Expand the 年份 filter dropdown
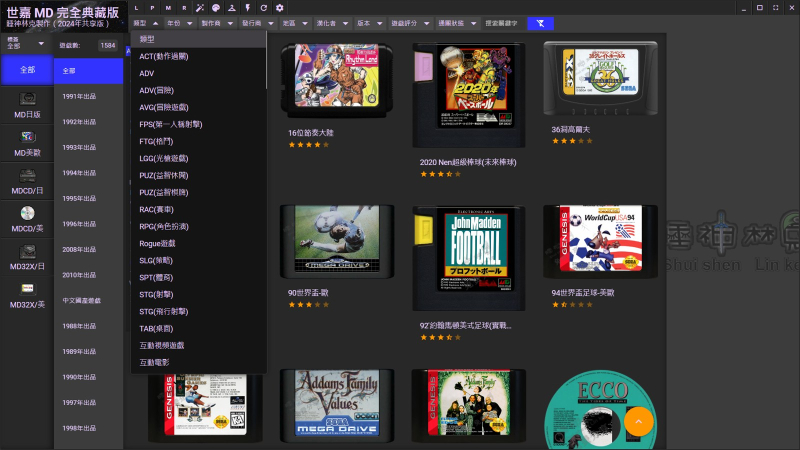This screenshot has height=450, width=800. (178, 23)
